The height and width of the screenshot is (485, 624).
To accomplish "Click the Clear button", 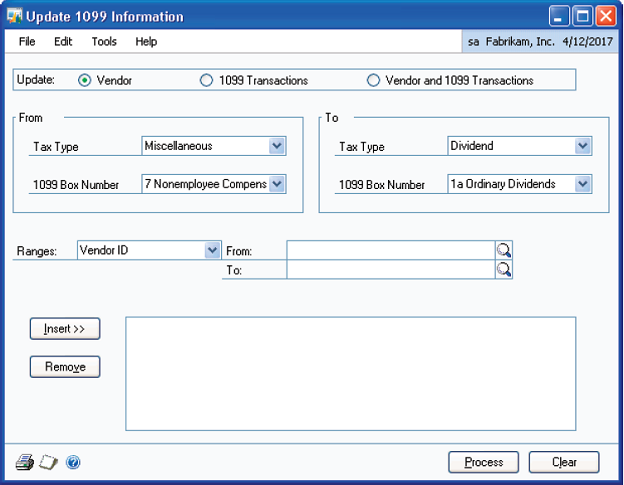I will [564, 462].
